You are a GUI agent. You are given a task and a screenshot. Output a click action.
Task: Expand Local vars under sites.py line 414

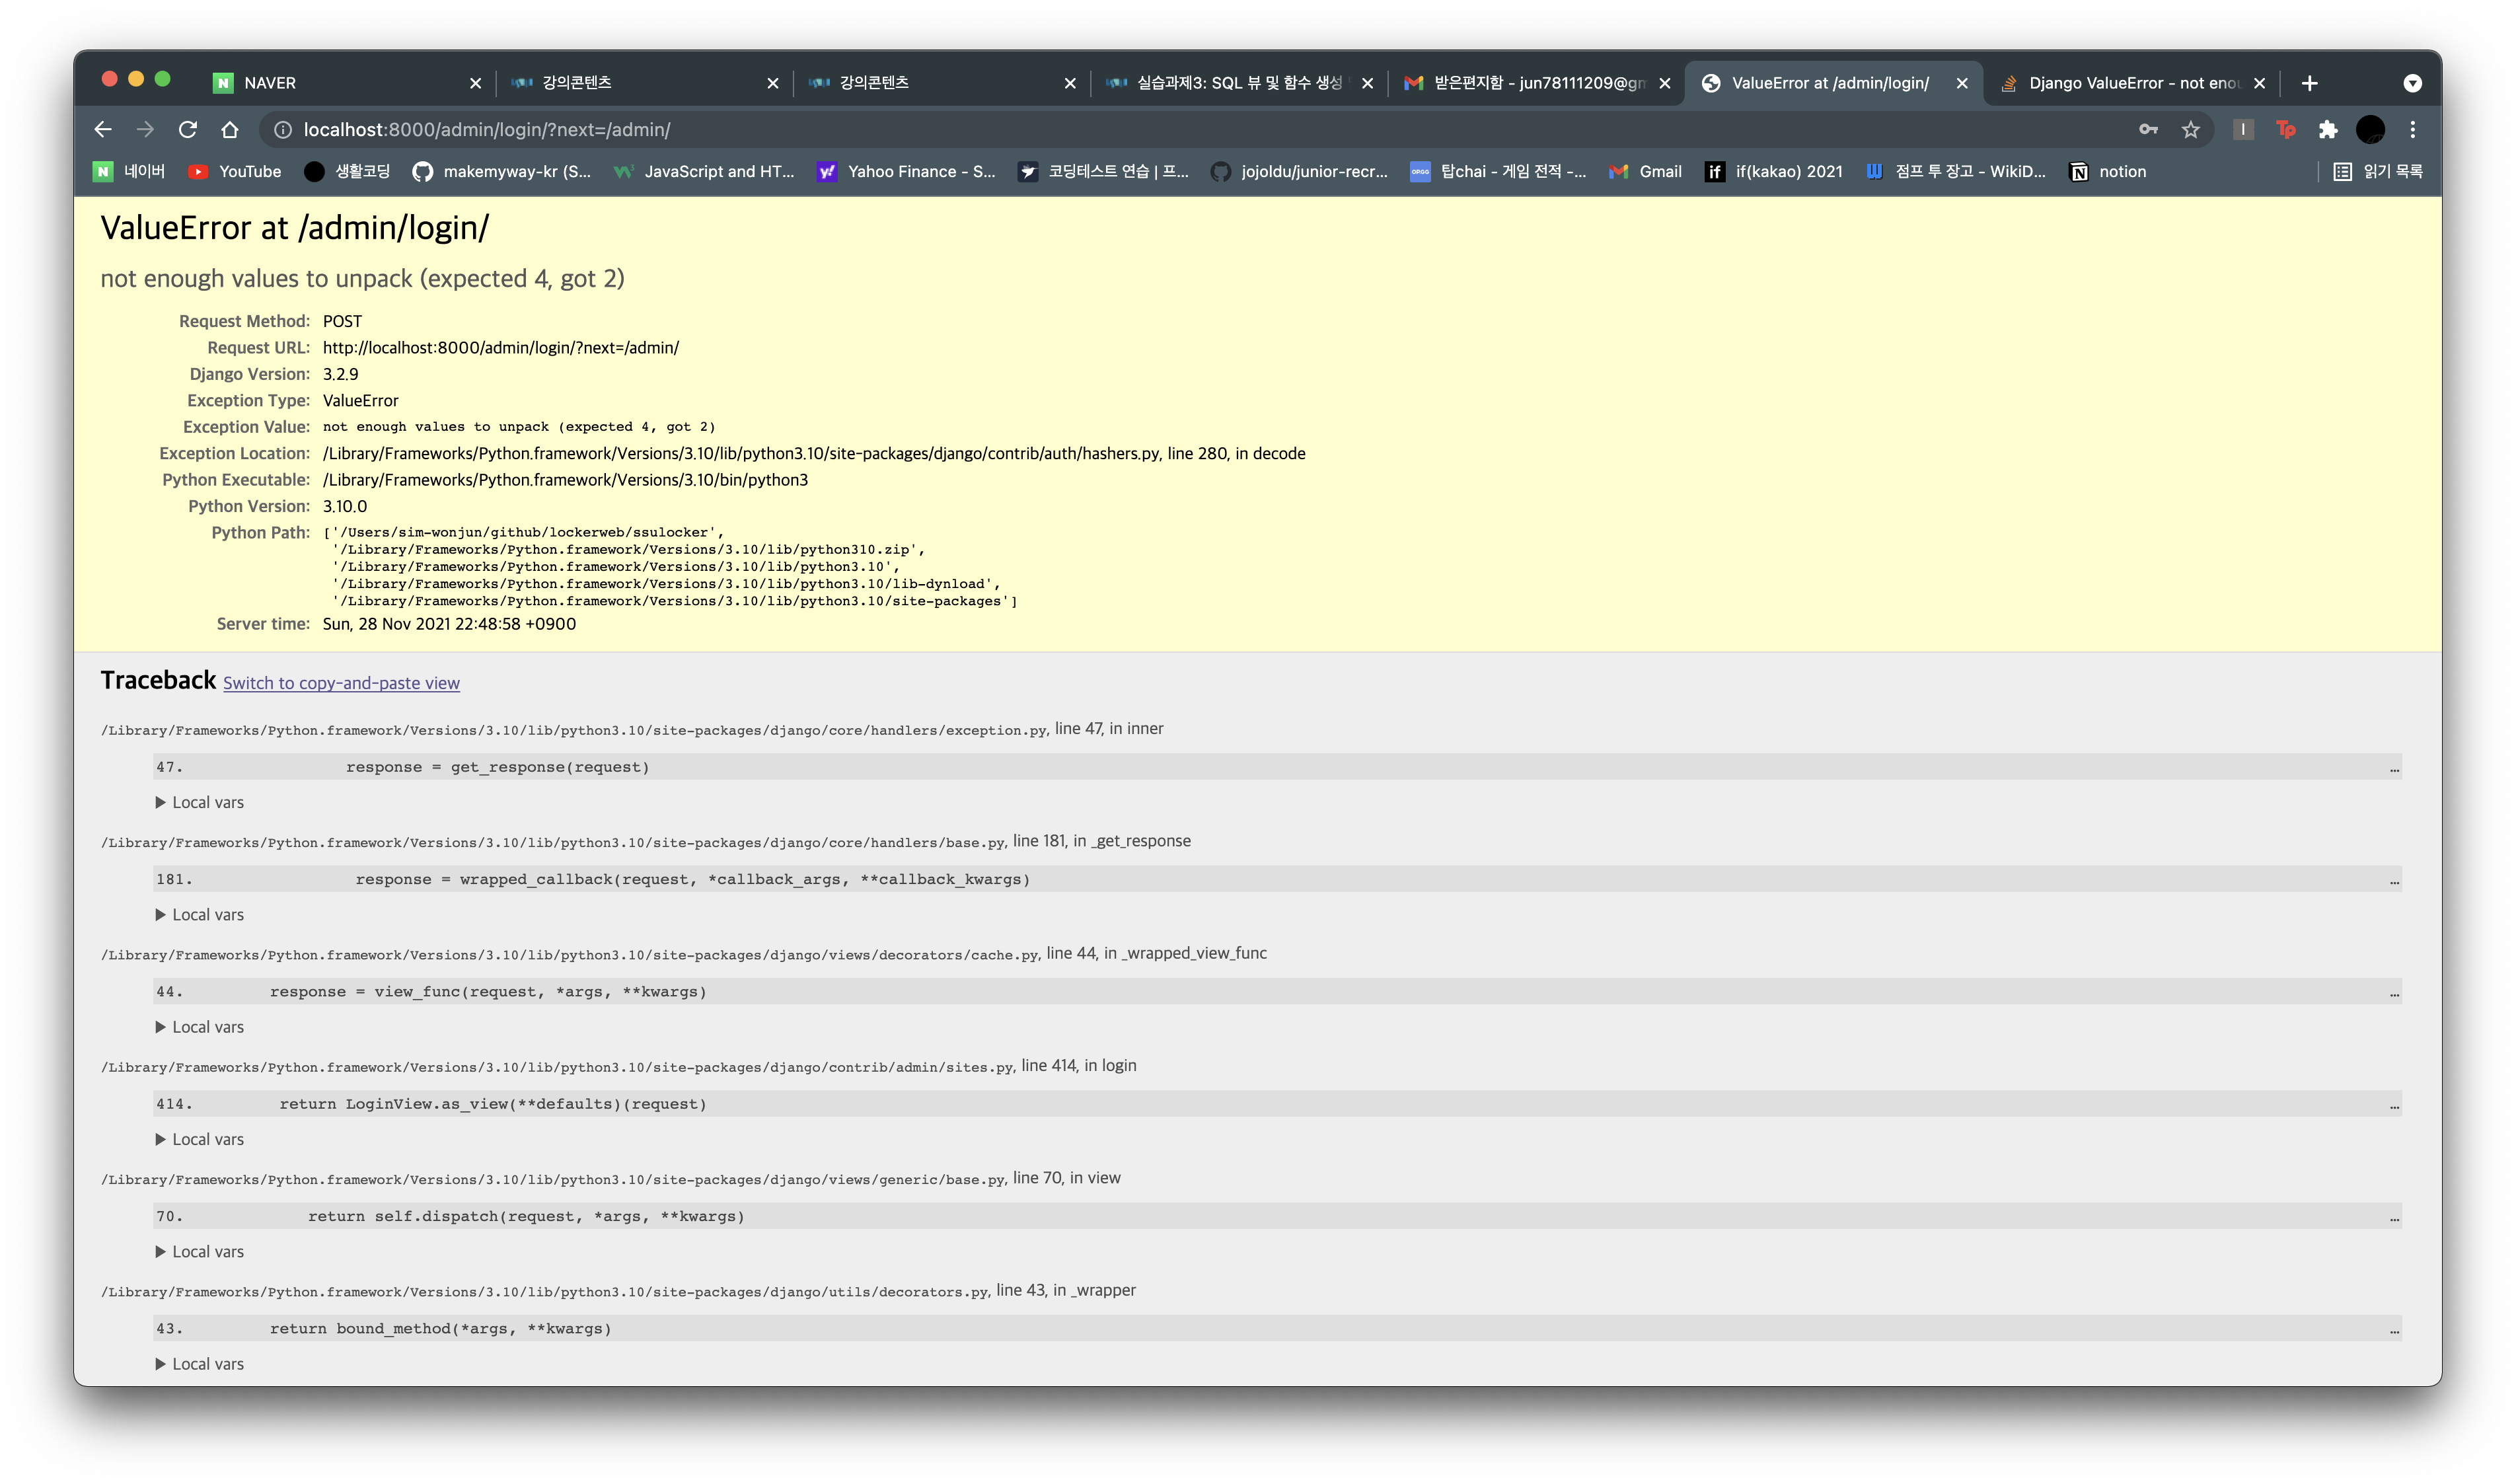[200, 1140]
